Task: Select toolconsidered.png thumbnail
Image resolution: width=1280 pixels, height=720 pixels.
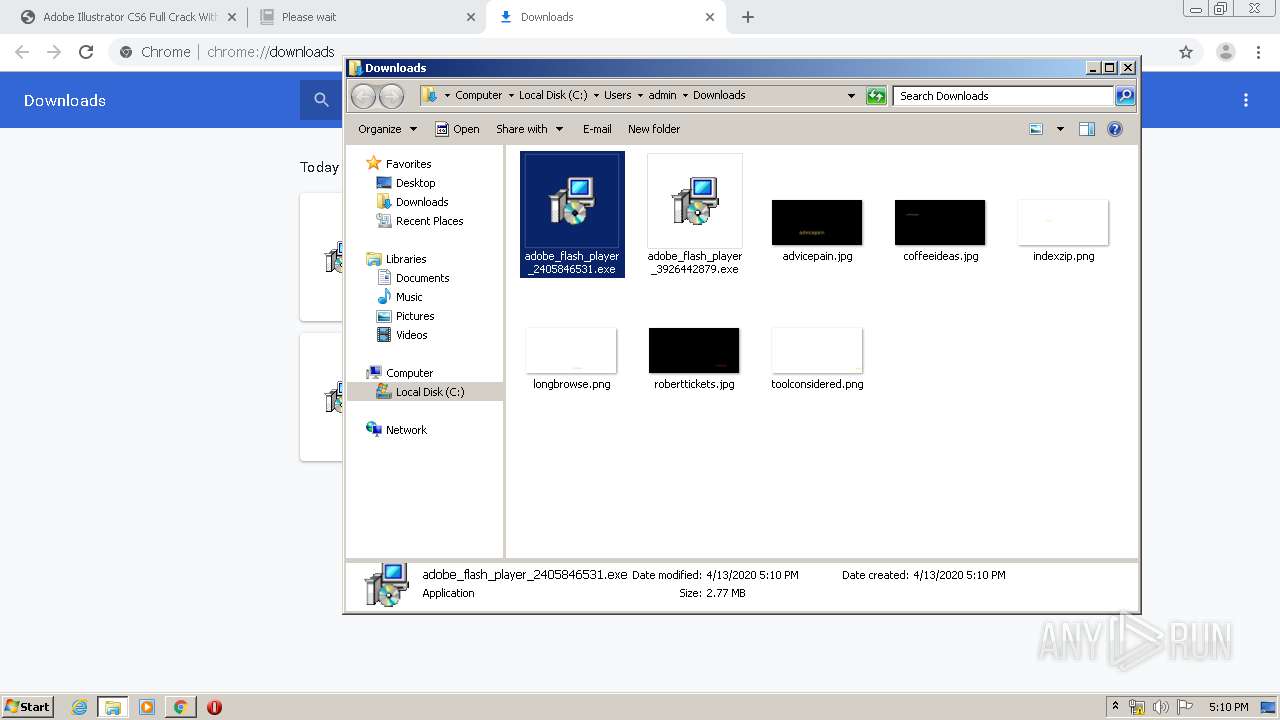Action: tap(817, 350)
